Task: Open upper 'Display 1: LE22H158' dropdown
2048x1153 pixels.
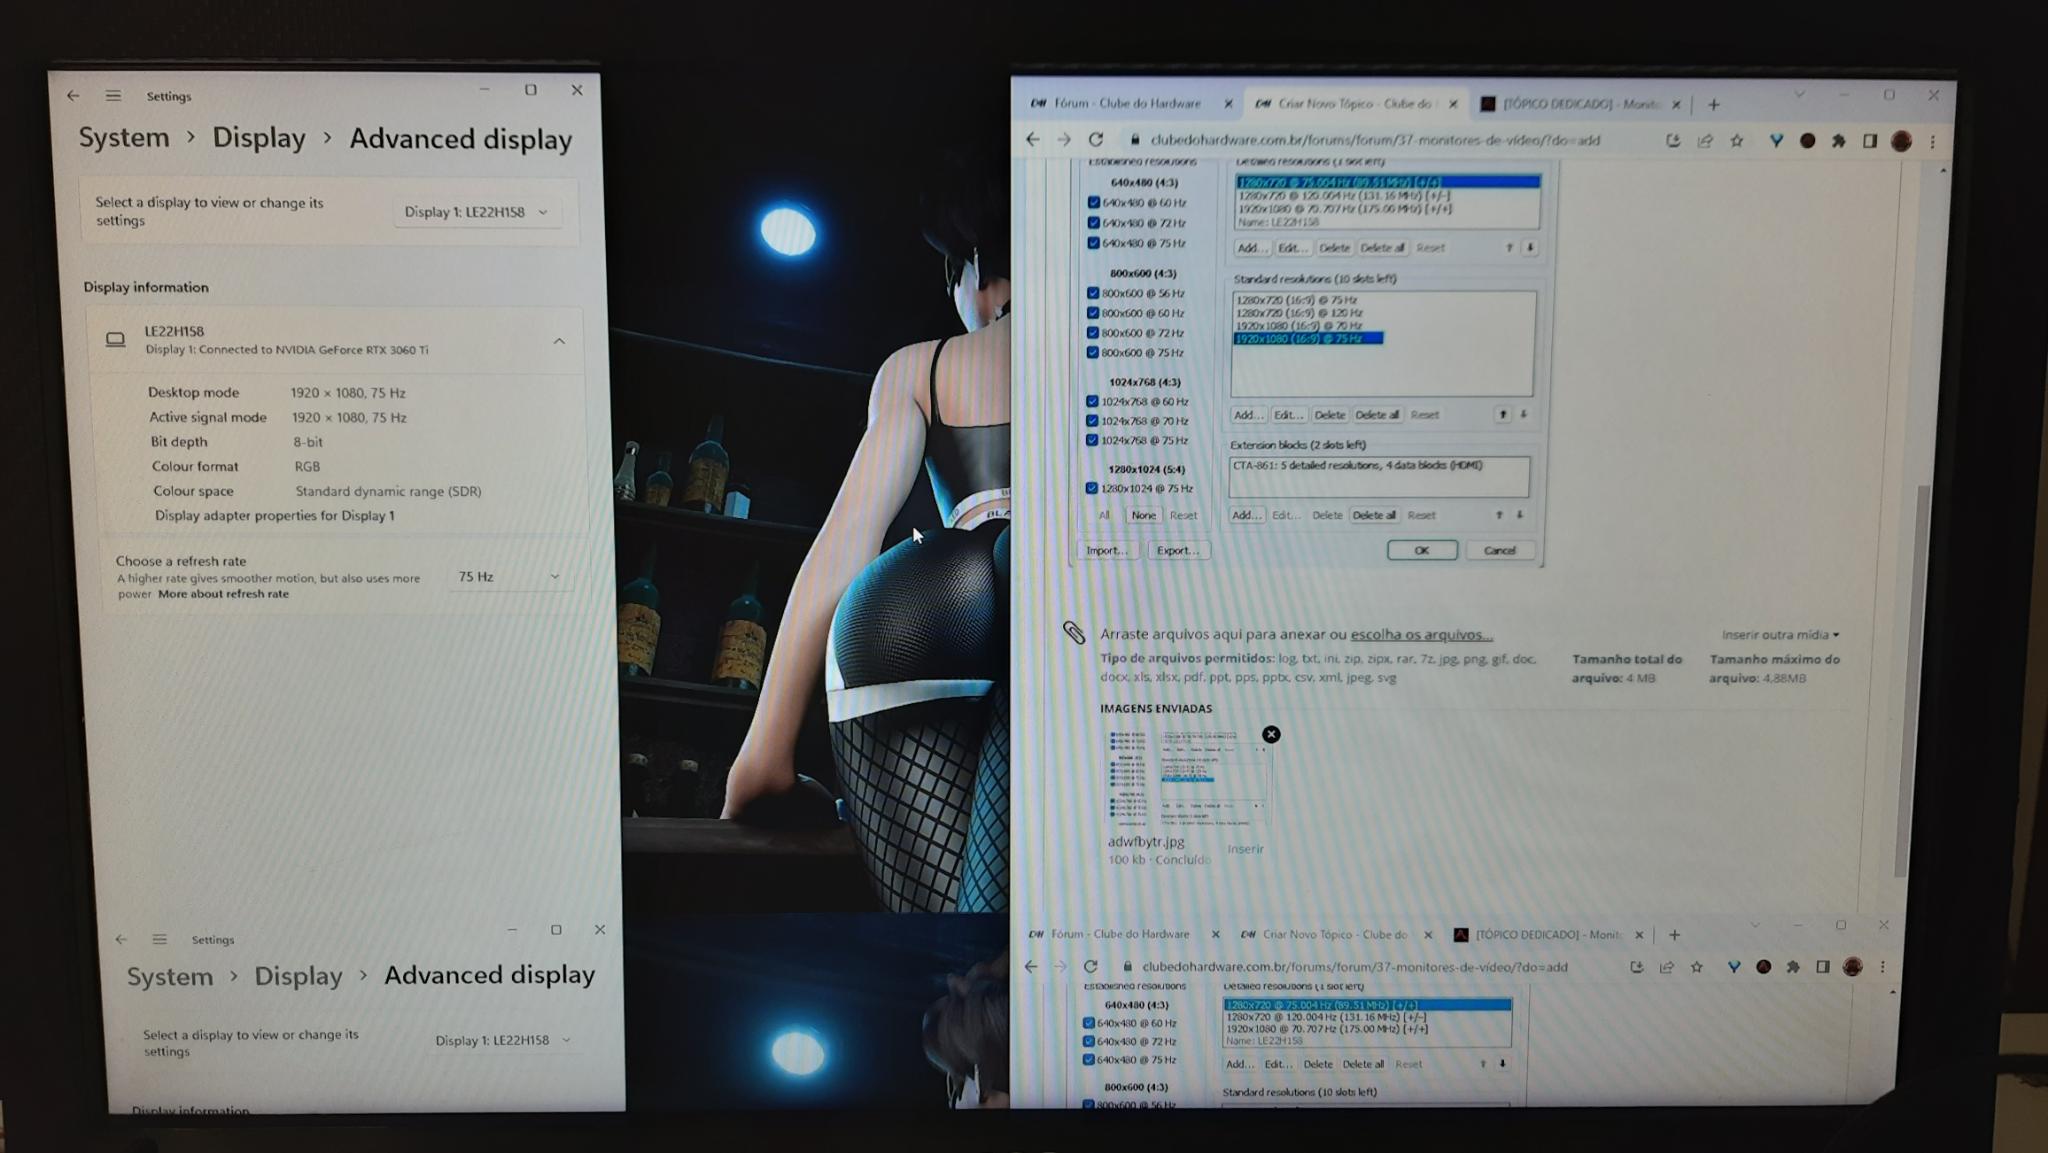Action: coord(476,212)
